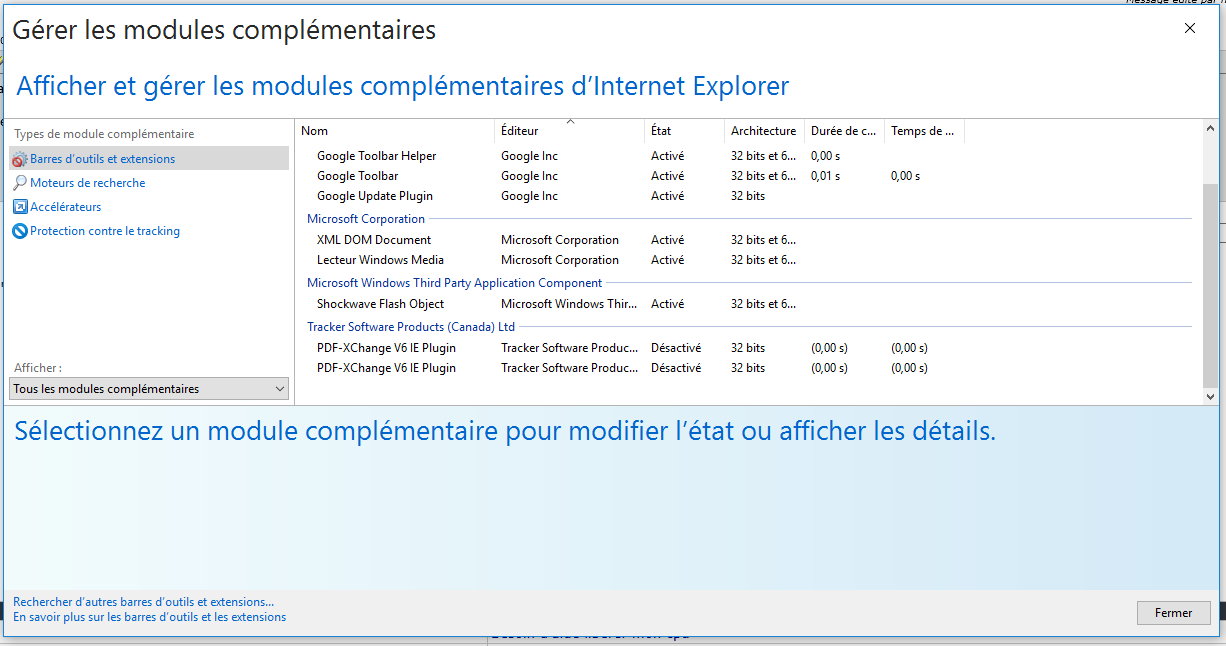Open the Afficher dropdown Tous les modules complémentaires
The image size is (1226, 646).
[149, 389]
